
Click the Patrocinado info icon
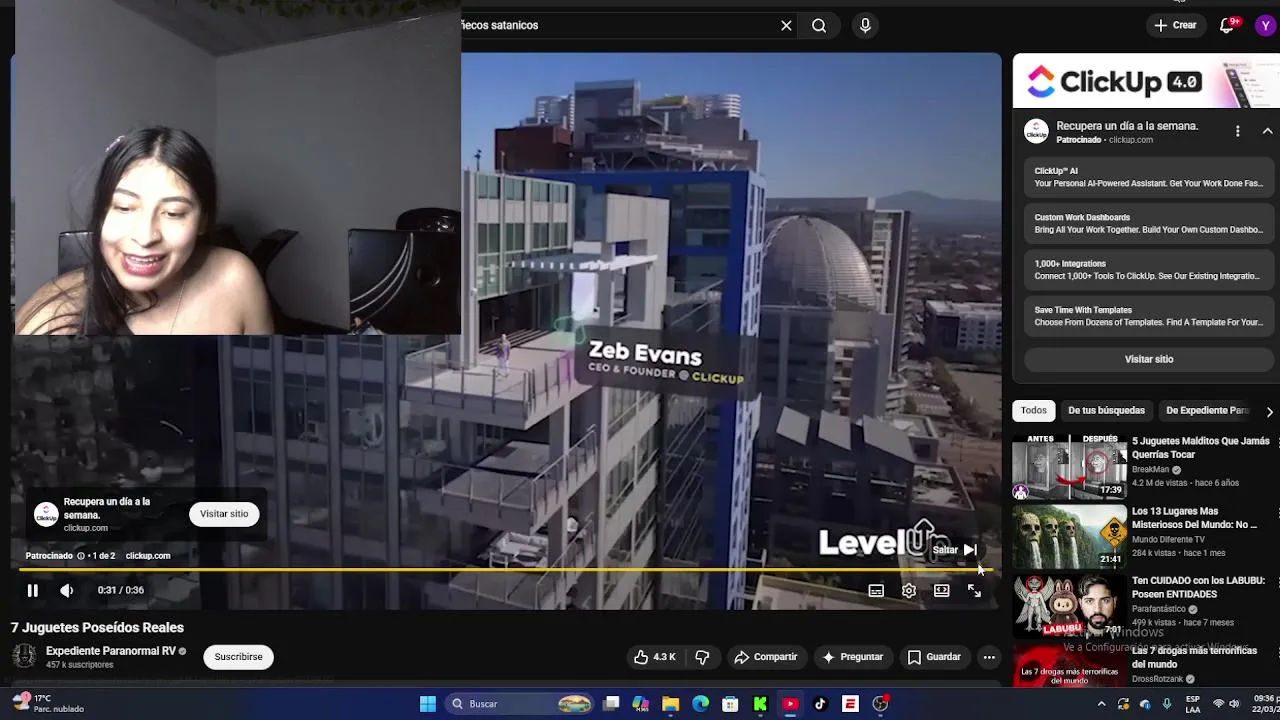(81, 556)
